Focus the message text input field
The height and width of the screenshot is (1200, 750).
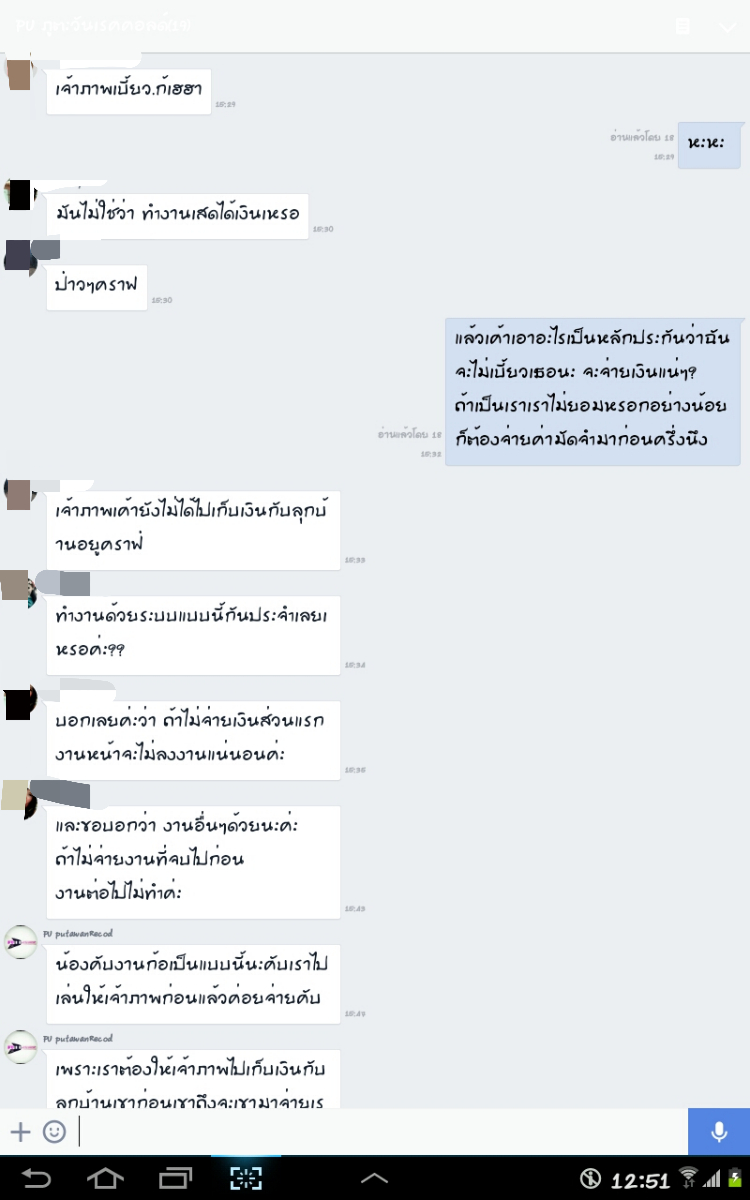point(382,1132)
